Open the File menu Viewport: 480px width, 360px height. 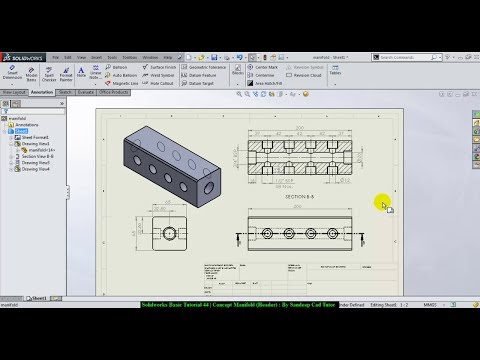pyautogui.click(x=55, y=57)
